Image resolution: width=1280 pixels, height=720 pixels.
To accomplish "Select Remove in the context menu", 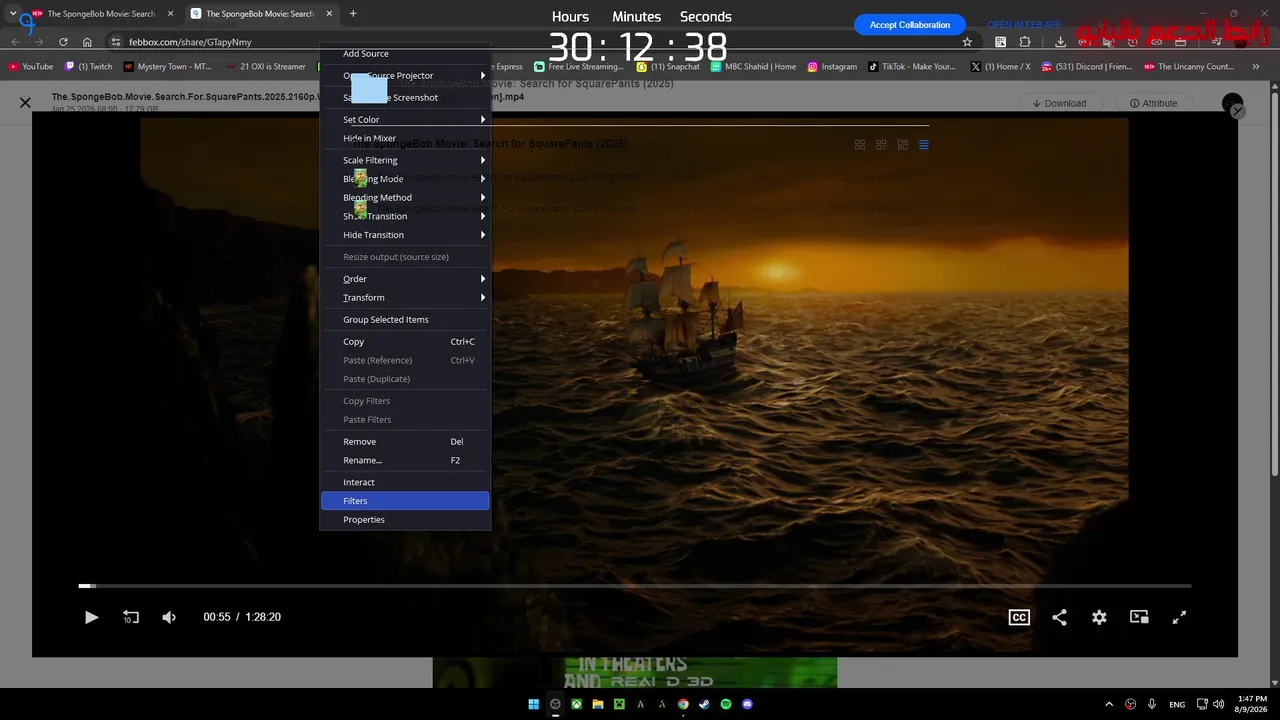I will 405,442.
